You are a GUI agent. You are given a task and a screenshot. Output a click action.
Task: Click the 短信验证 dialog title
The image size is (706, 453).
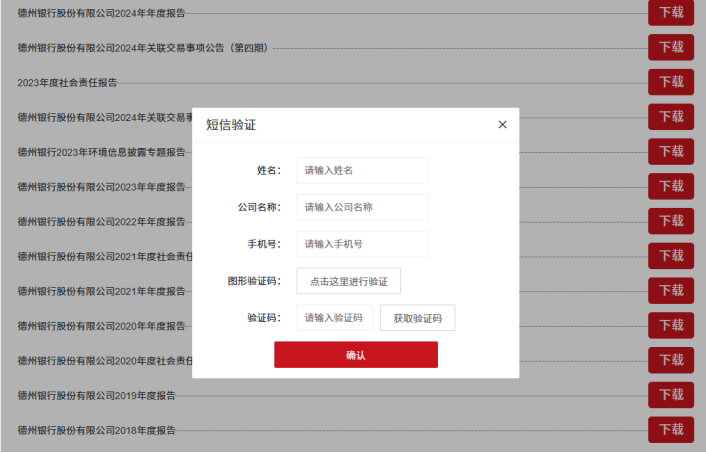point(231,125)
